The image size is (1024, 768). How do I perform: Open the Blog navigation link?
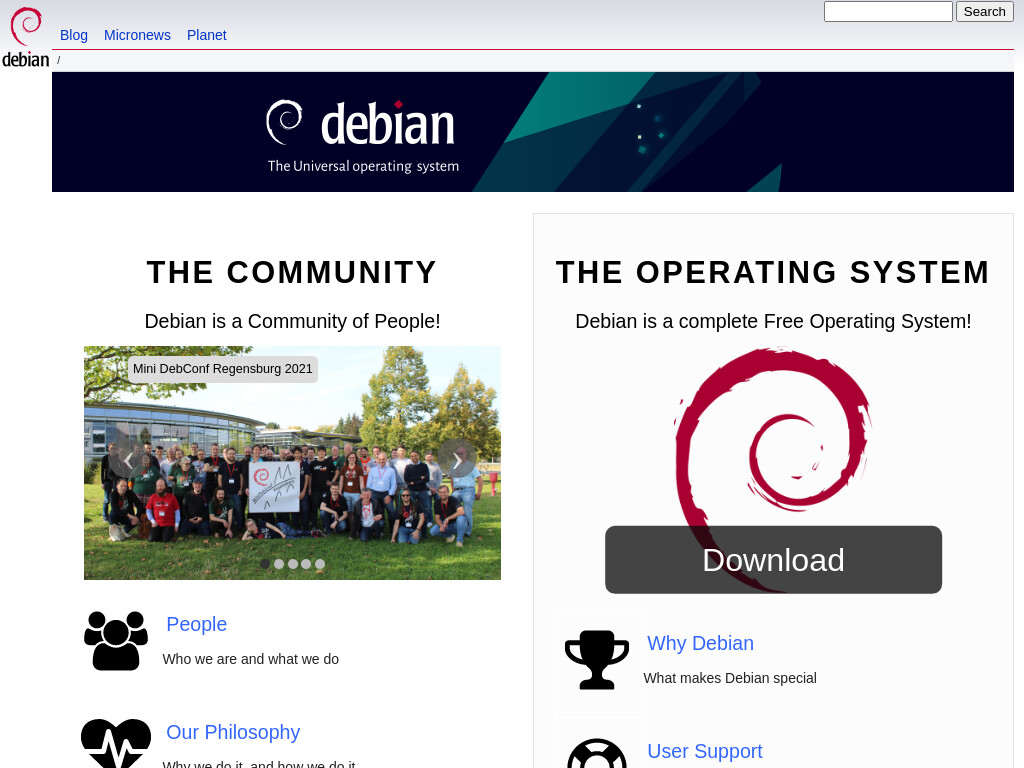click(74, 35)
